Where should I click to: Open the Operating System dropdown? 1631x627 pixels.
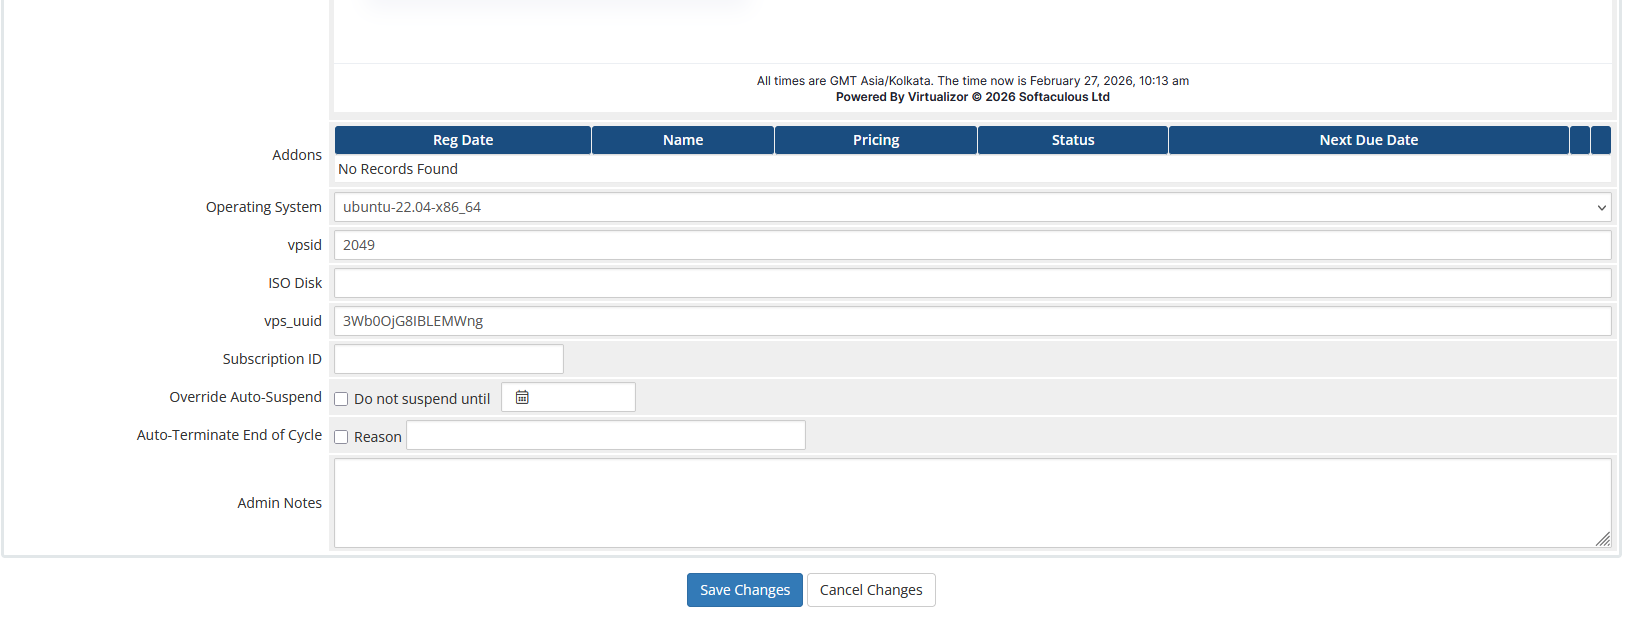point(972,207)
